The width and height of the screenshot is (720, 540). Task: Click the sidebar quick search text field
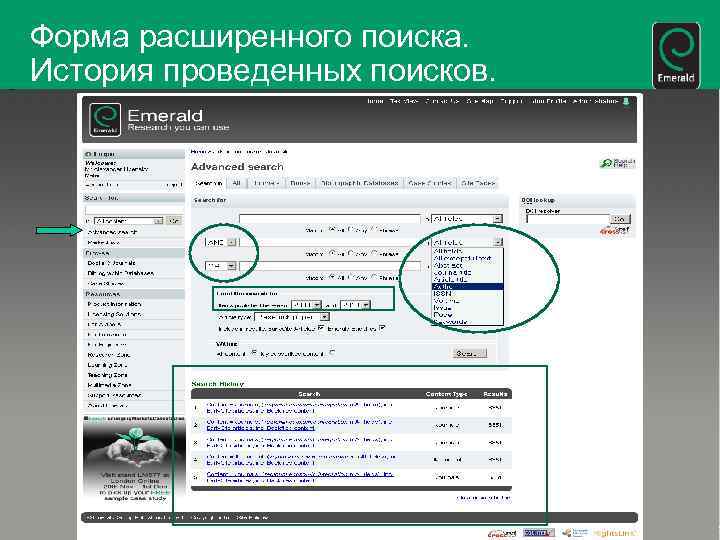point(133,210)
